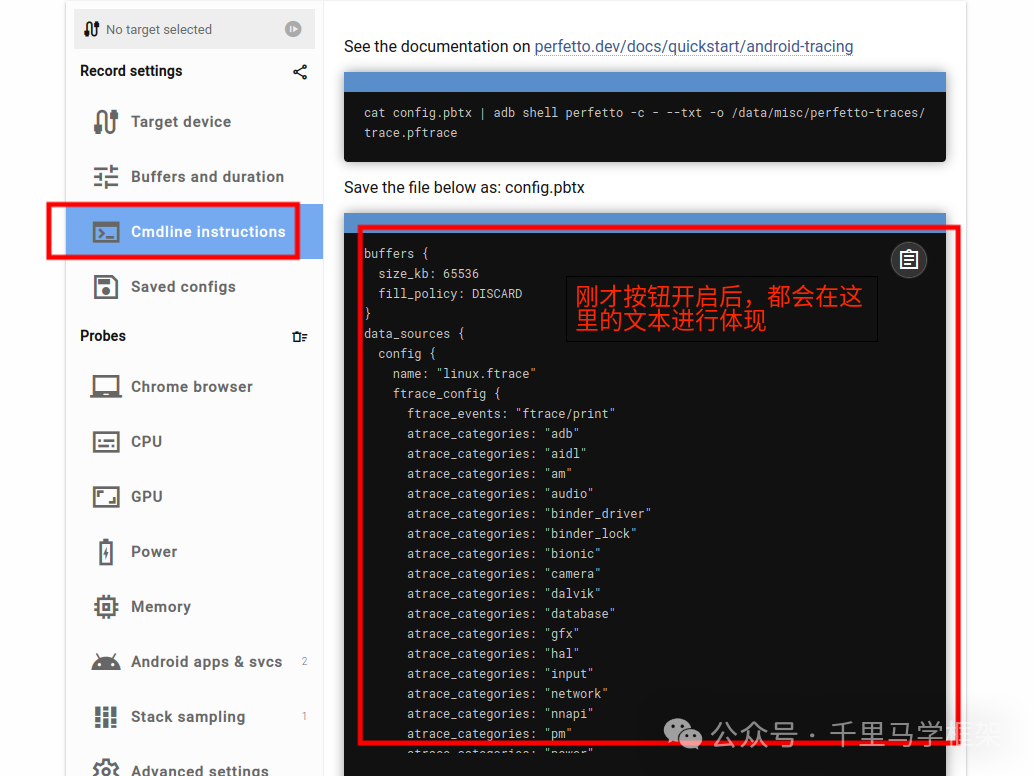
Task: Open Buffers and duration settings
Action: pyautogui.click(x=195, y=177)
